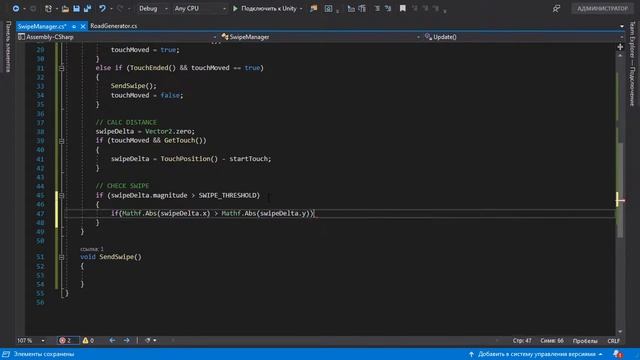This screenshot has width=640, height=360.
Task: Click the warning count indicator showing 0
Action: coord(88,340)
